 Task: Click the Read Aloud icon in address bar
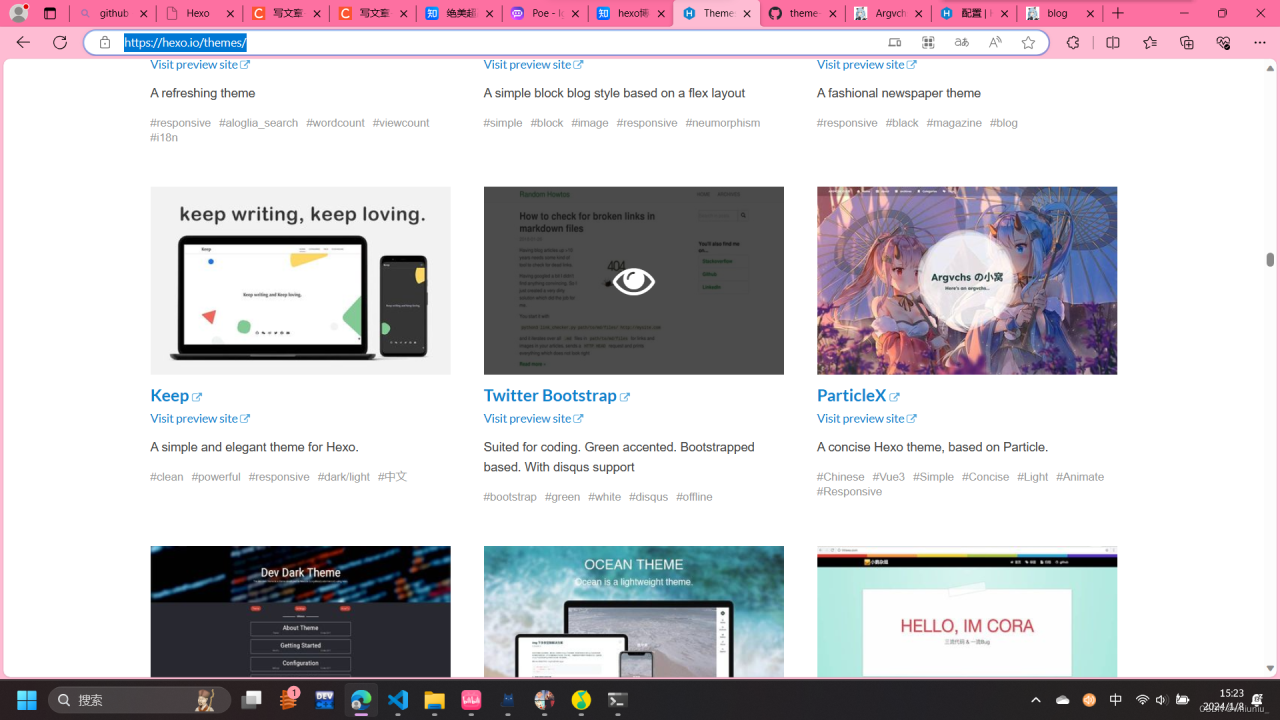point(995,42)
